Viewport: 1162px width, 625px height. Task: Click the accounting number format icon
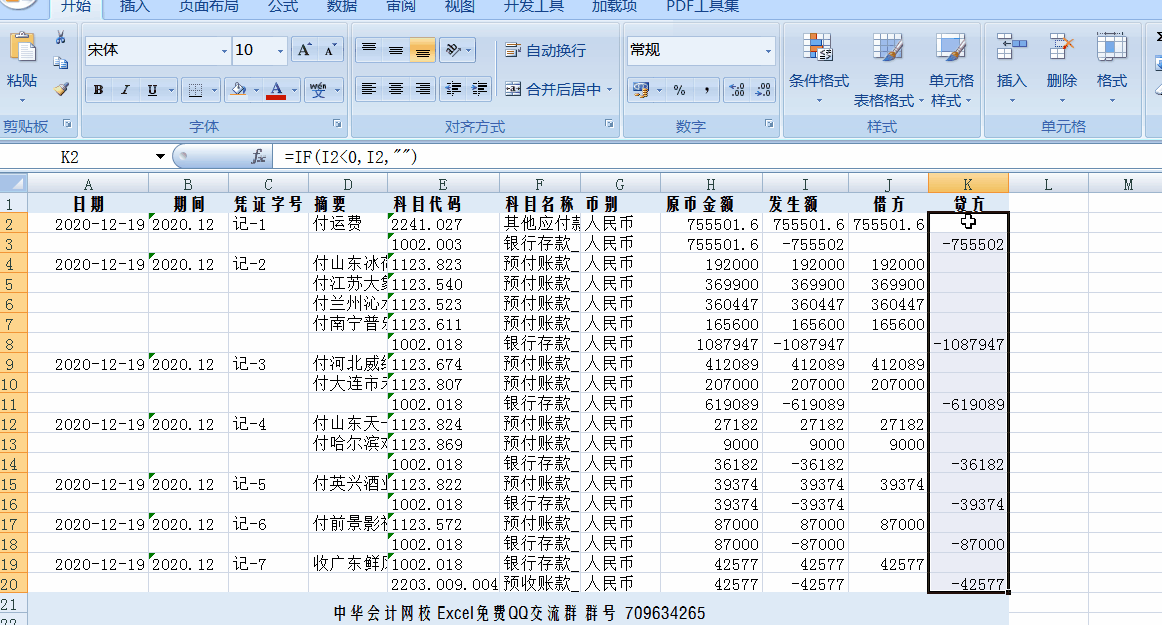641,90
